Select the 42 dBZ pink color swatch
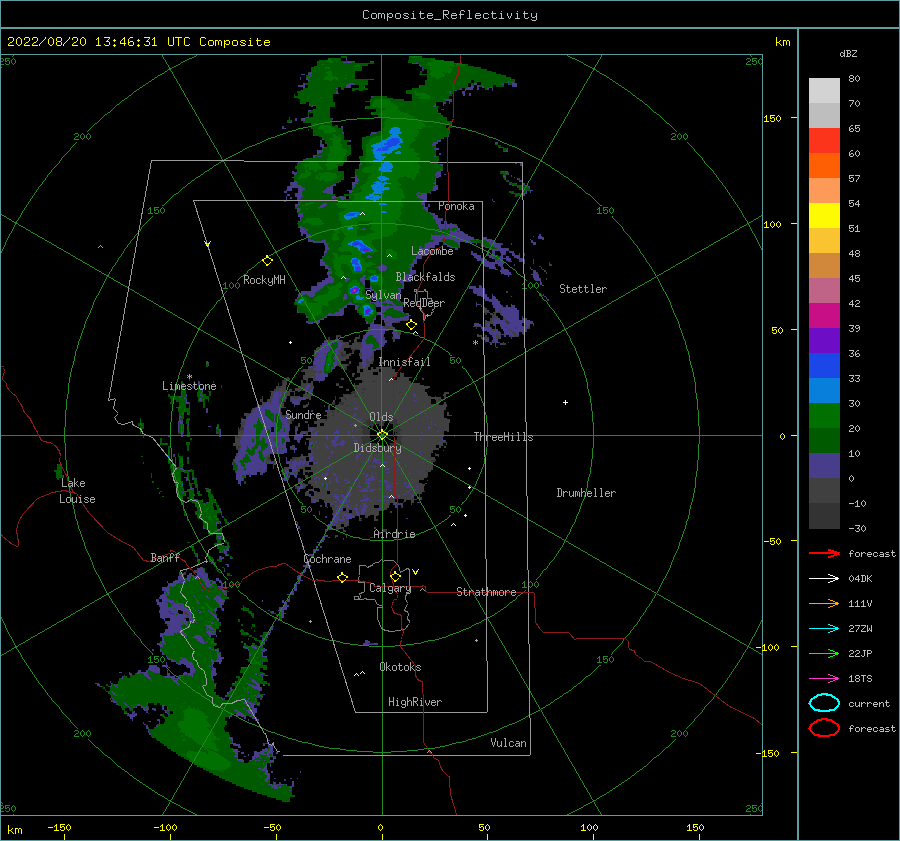The image size is (900, 841). (824, 315)
